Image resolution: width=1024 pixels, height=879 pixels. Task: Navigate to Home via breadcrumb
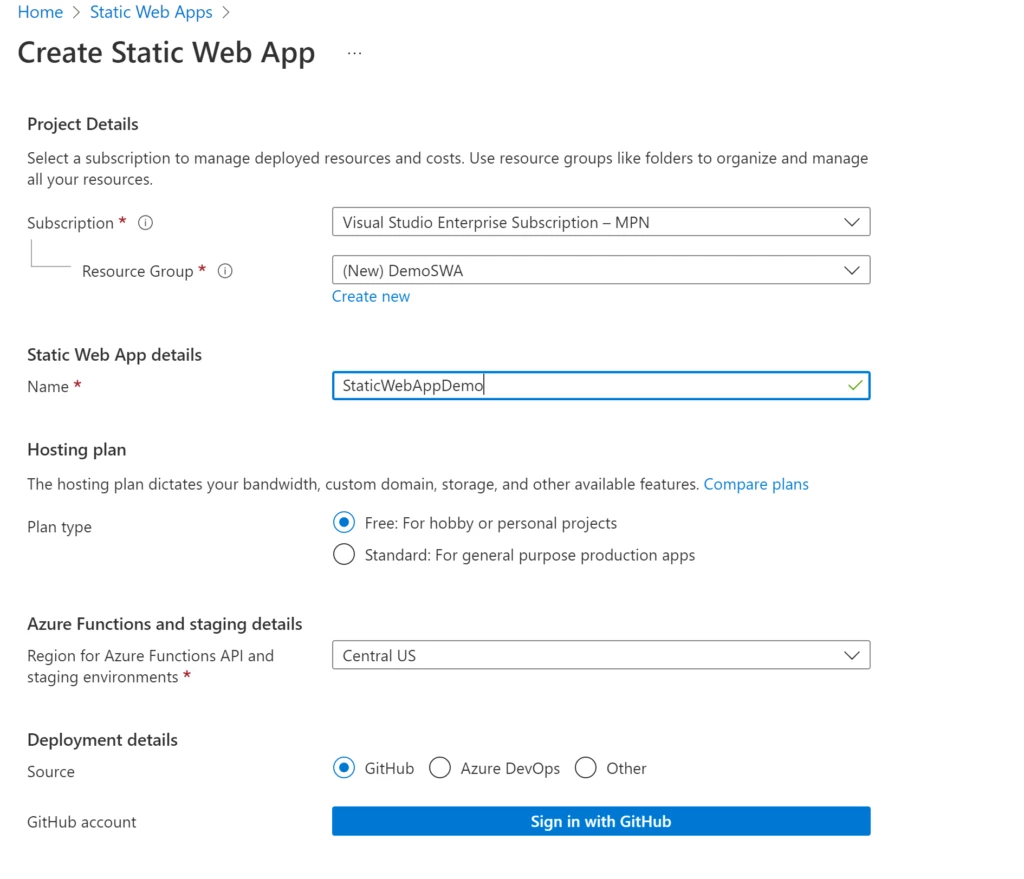40,12
